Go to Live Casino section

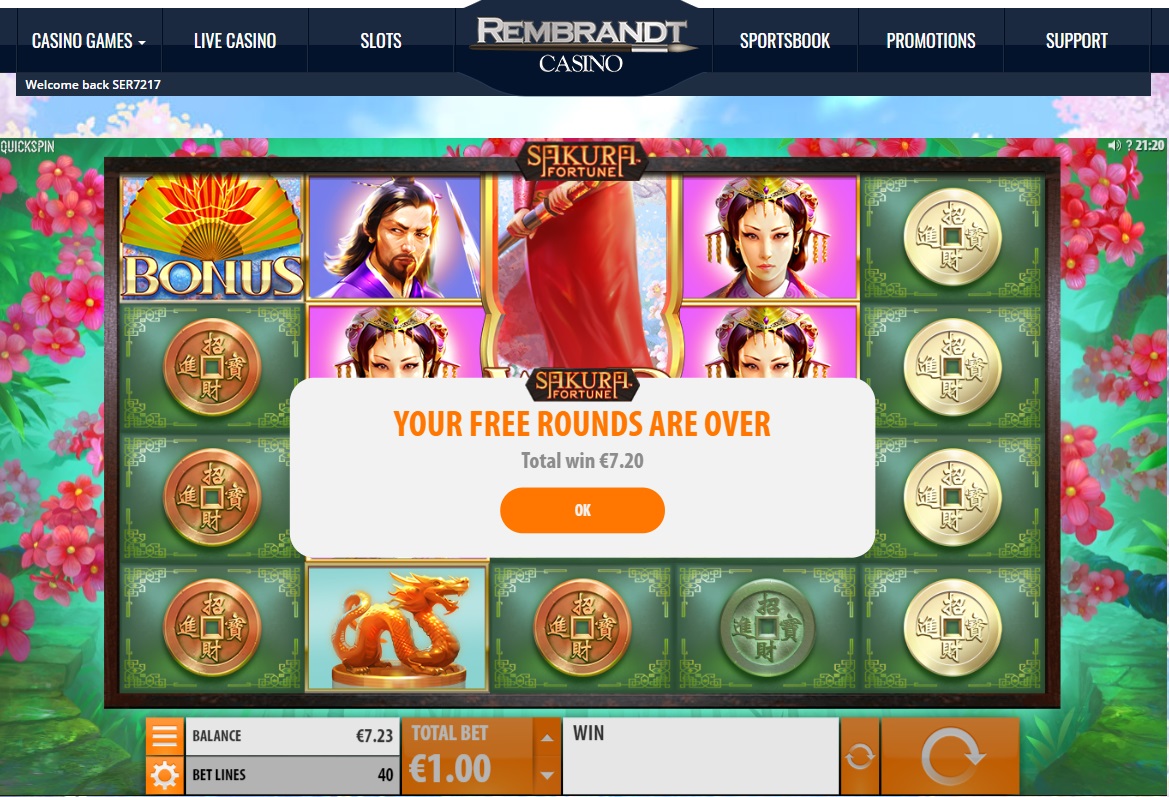(235, 41)
